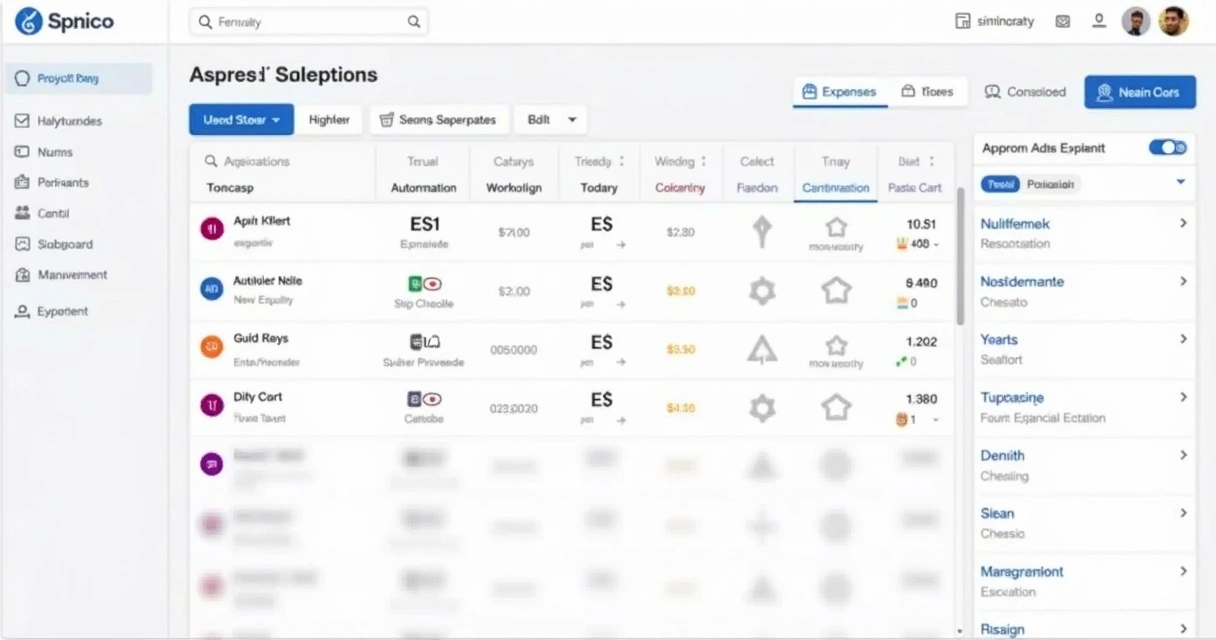Click the person icon in top header

pyautogui.click(x=1099, y=21)
